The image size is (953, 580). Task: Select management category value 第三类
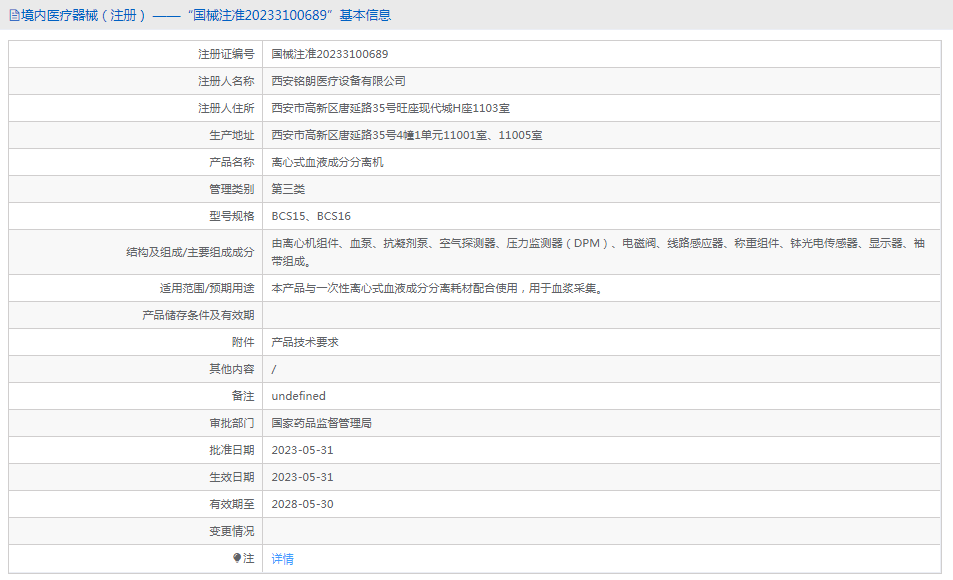(x=288, y=189)
